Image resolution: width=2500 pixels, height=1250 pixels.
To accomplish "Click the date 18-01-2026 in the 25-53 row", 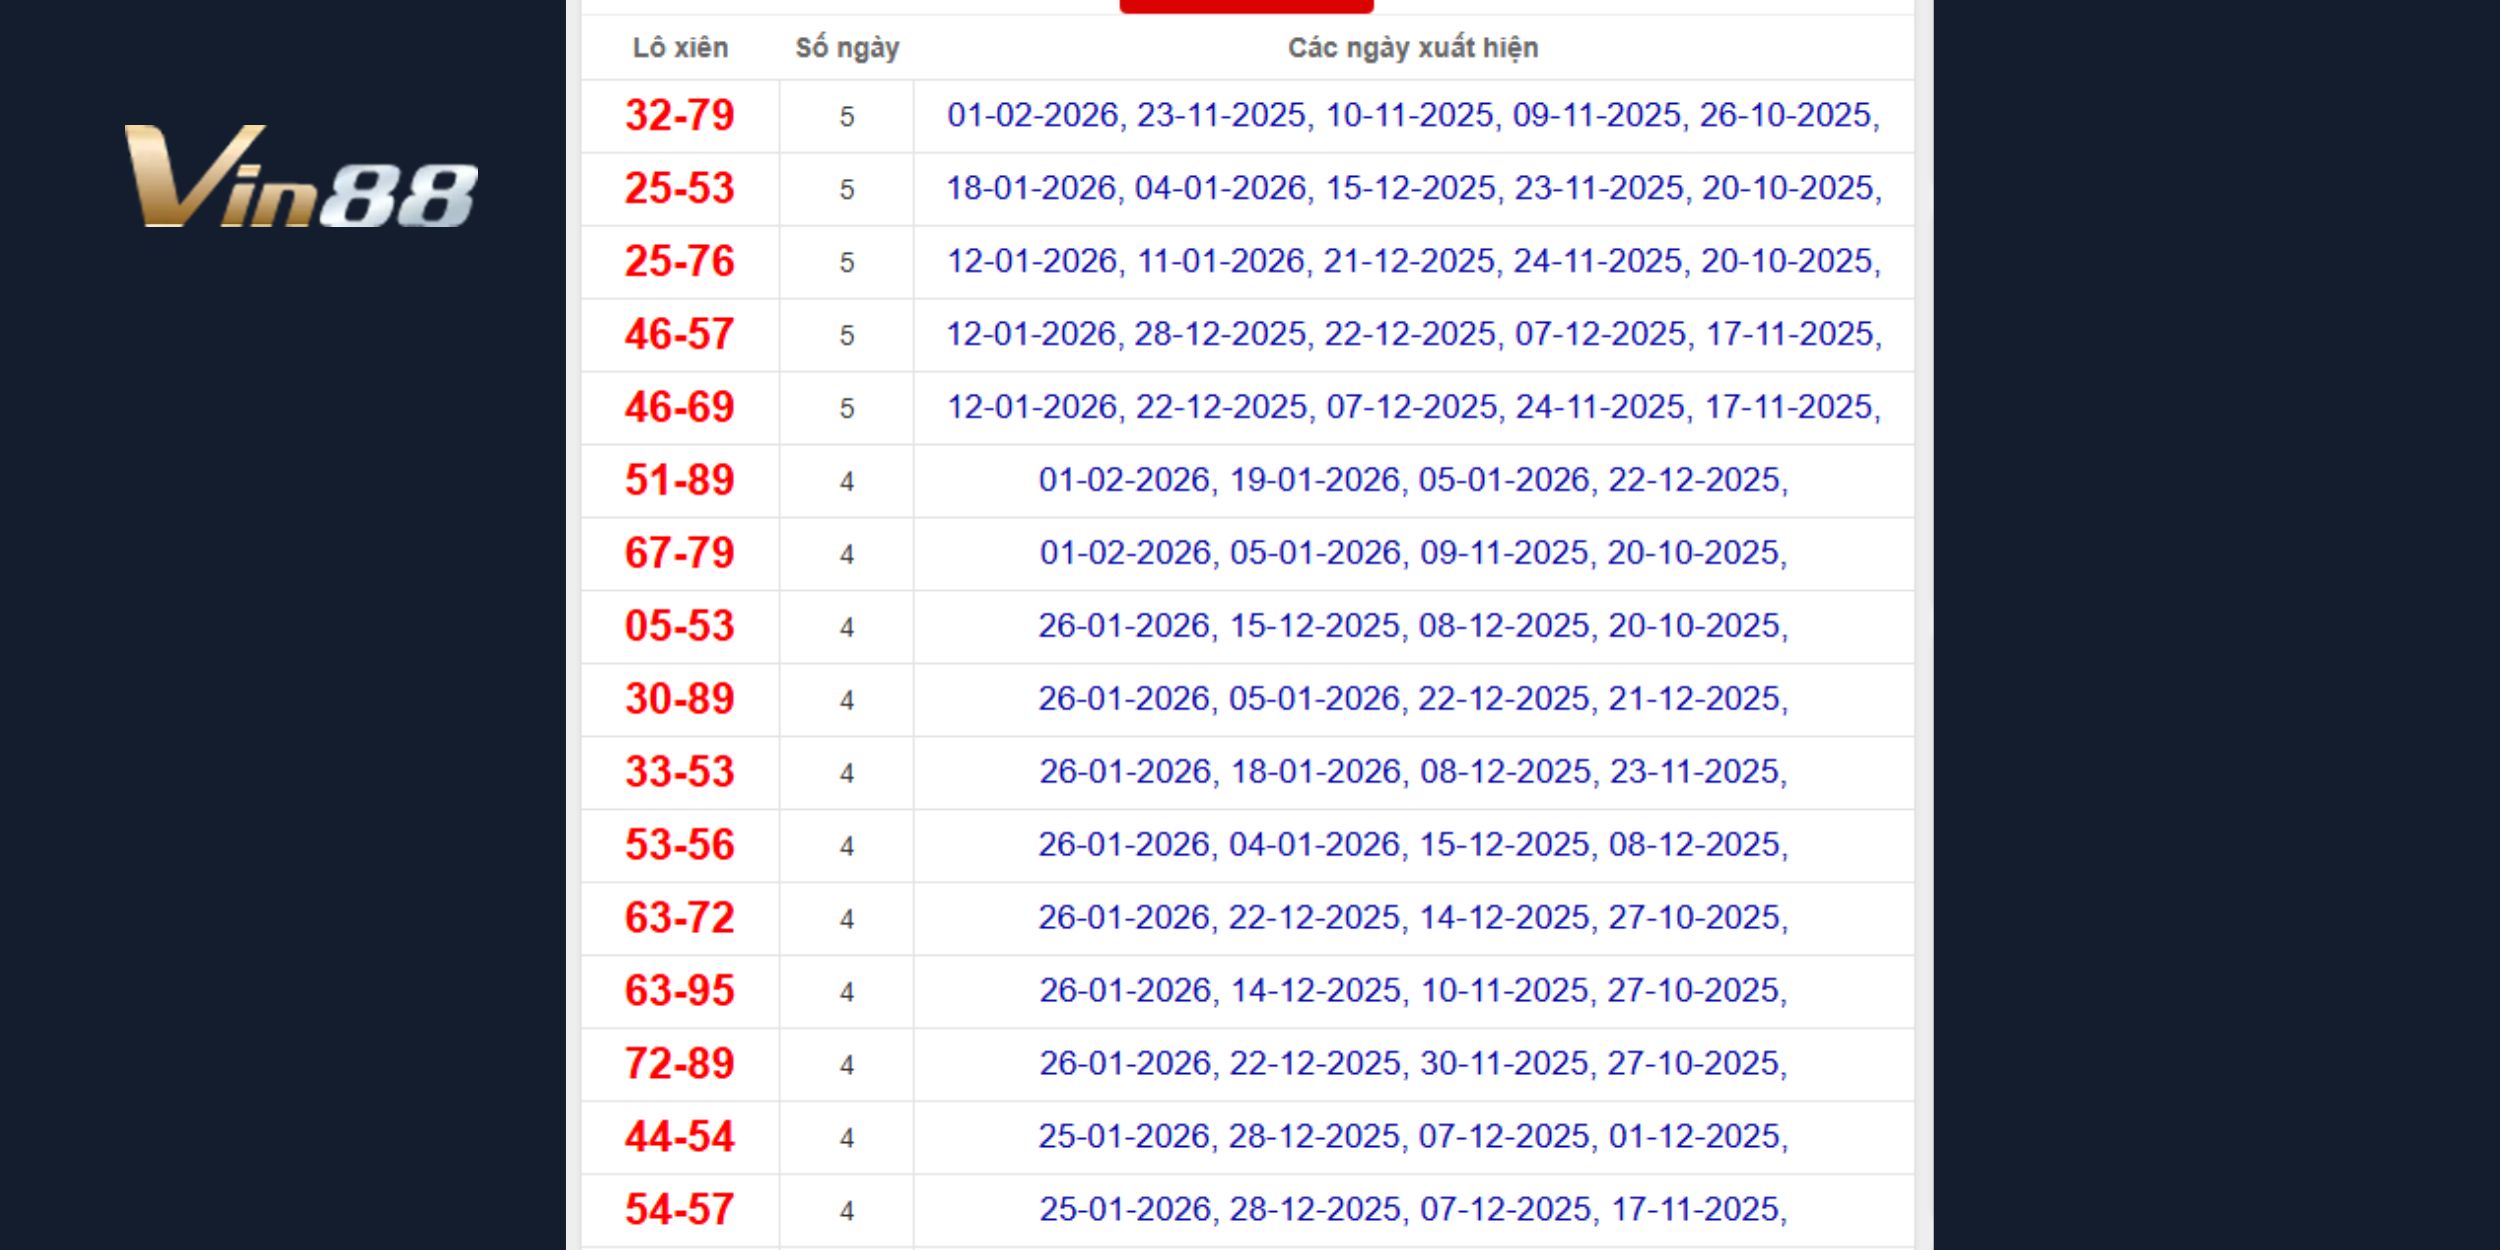I will (1031, 189).
